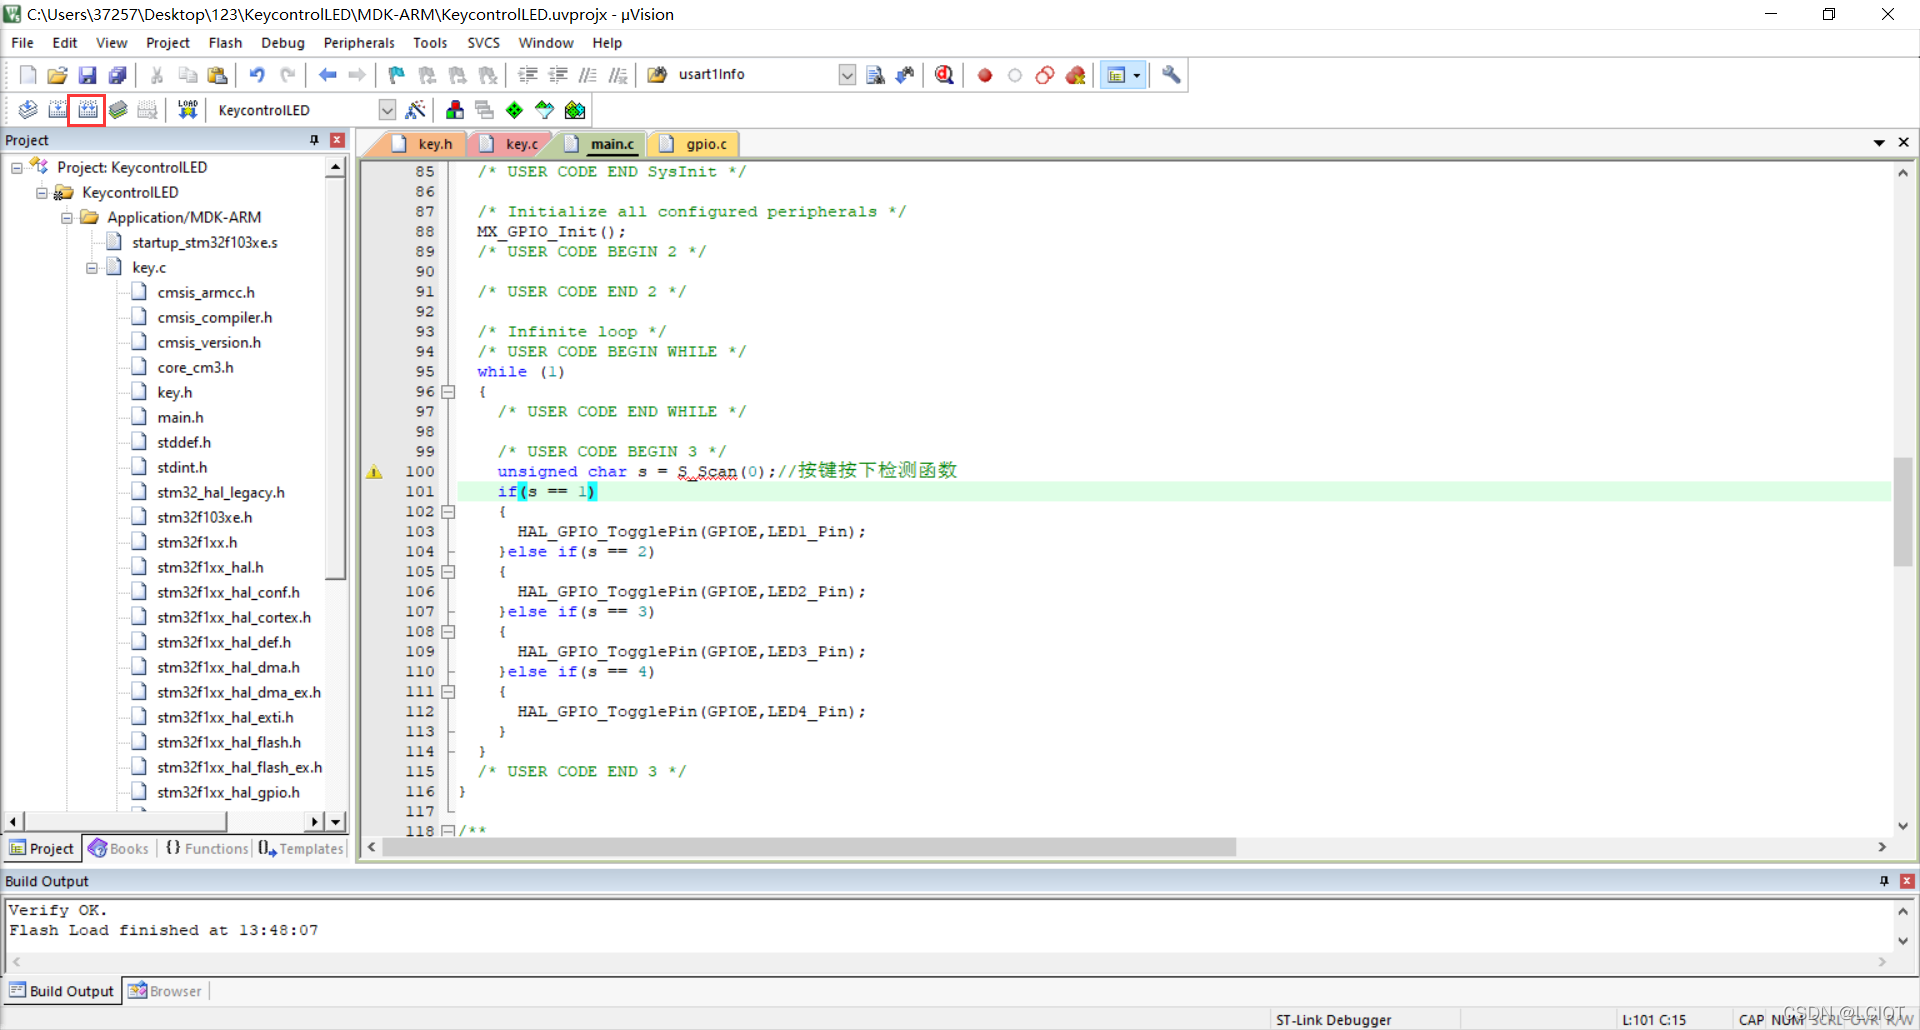The height and width of the screenshot is (1030, 1920).
Task: Download code to flash with LOAD
Action: (188, 110)
